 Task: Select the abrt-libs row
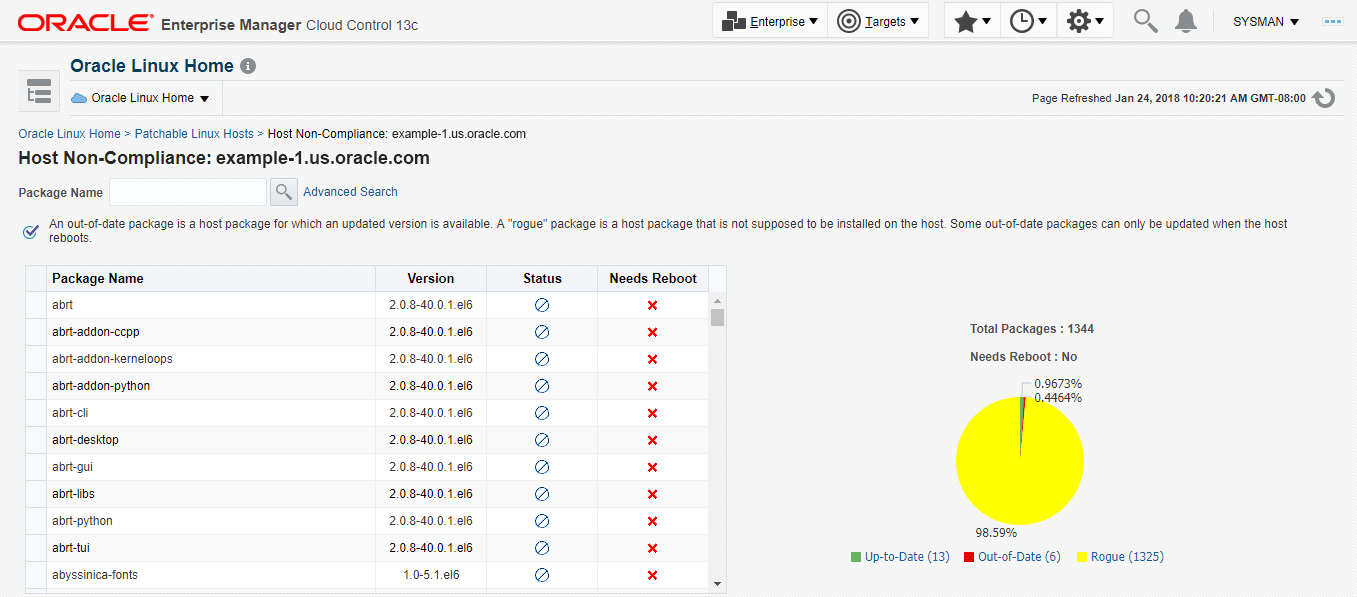tap(367, 494)
